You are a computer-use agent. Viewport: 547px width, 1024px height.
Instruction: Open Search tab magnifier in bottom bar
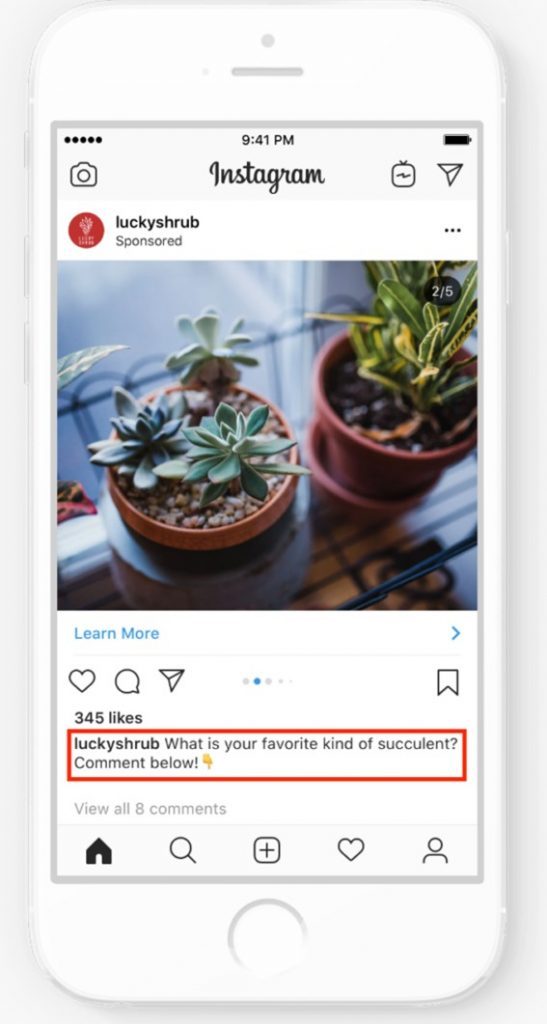click(183, 851)
